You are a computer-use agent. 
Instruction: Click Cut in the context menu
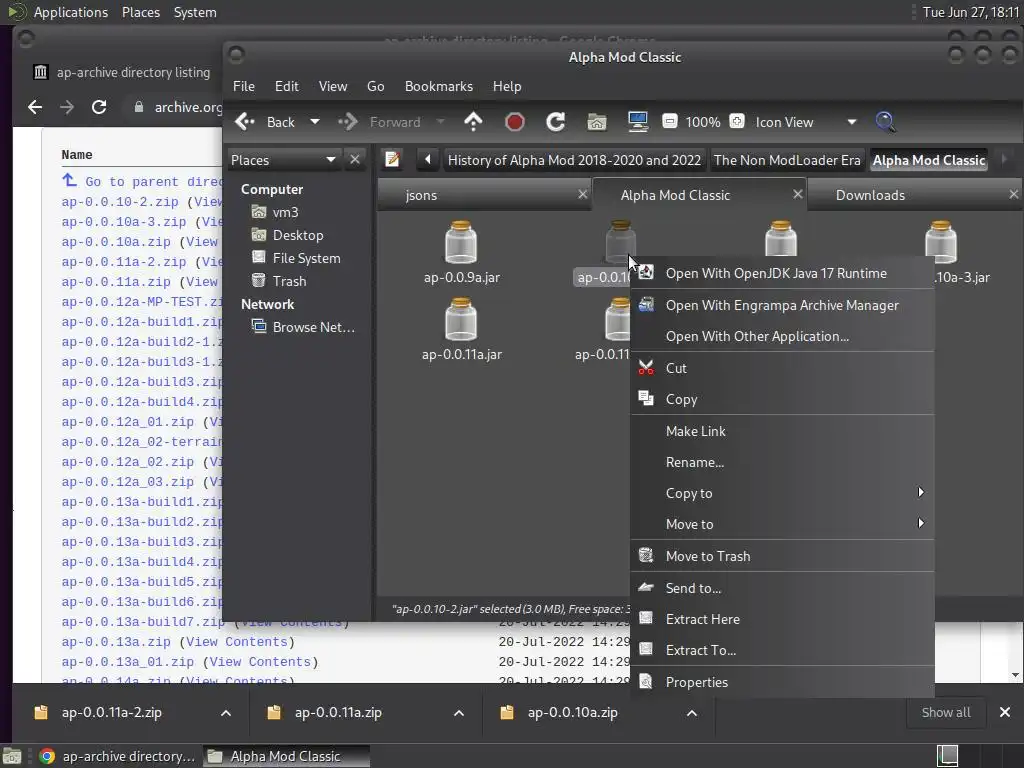point(782,368)
